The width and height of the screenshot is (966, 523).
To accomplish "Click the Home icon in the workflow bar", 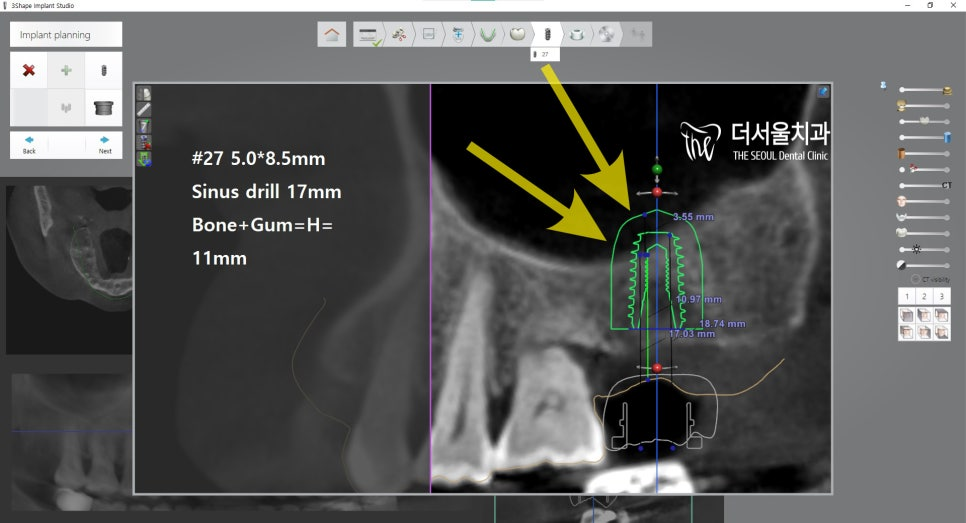I will 332,34.
